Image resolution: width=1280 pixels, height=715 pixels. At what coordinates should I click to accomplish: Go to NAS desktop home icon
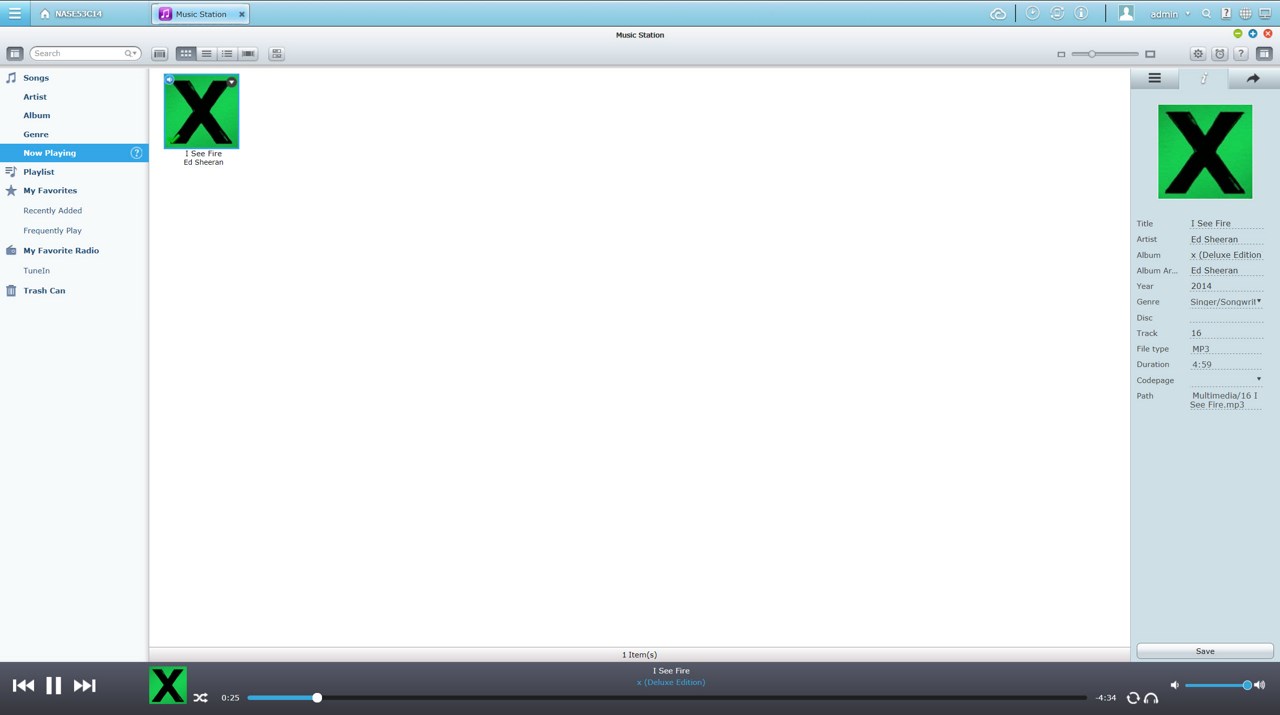pos(45,14)
